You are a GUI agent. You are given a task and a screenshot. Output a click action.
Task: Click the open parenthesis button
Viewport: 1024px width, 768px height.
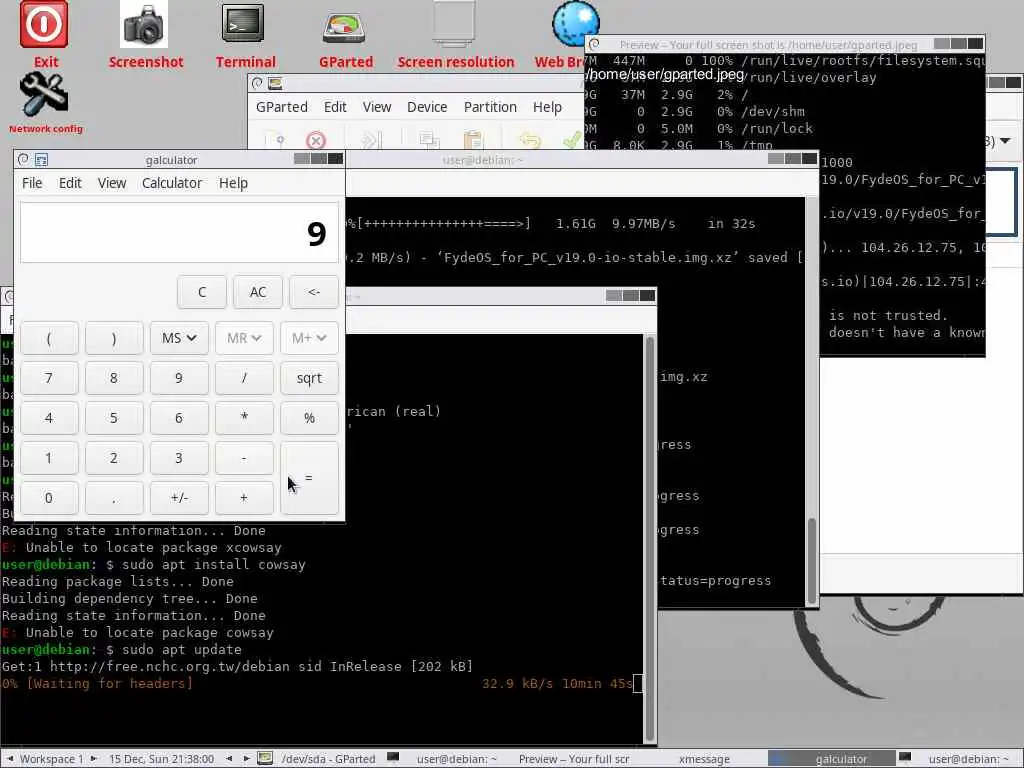click(49, 338)
